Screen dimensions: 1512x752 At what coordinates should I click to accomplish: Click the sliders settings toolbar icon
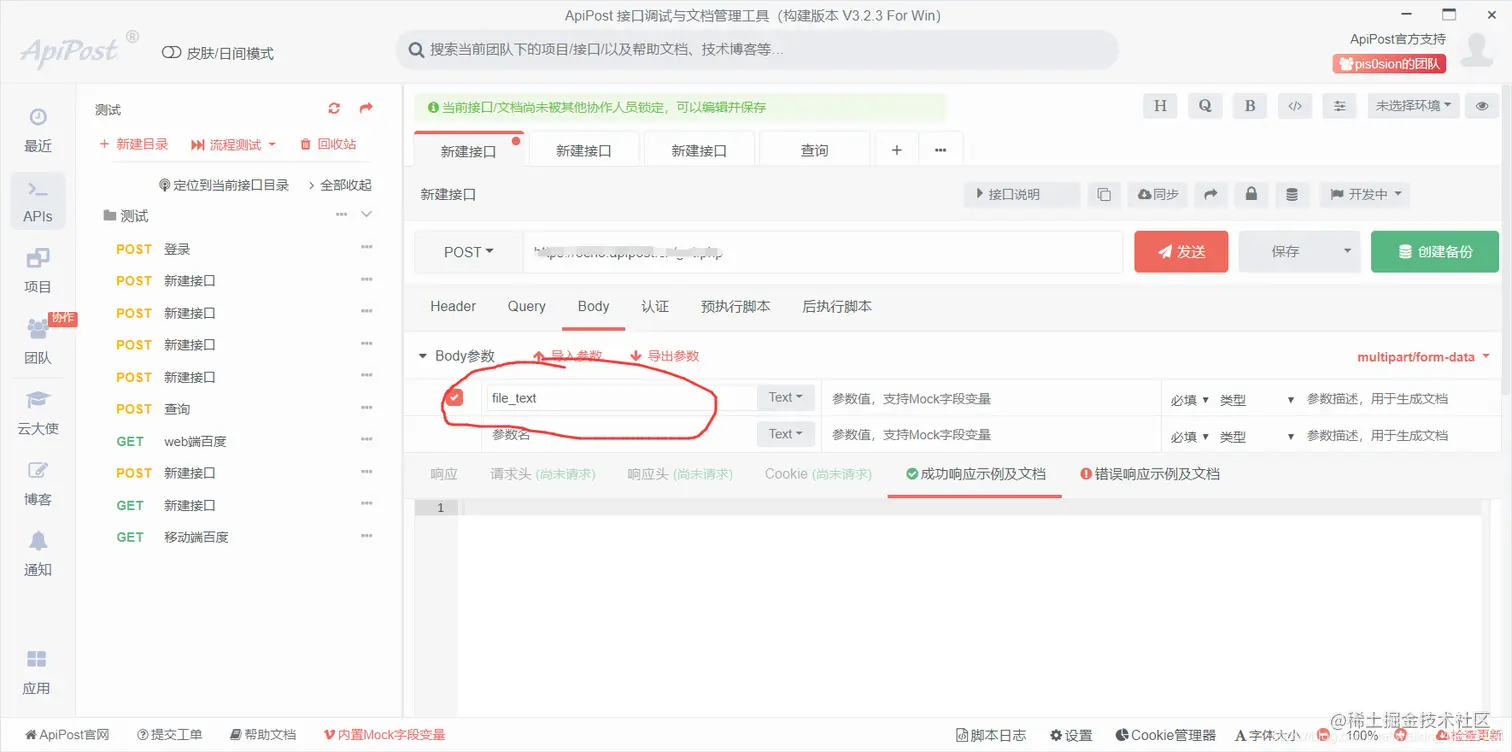tap(1340, 106)
